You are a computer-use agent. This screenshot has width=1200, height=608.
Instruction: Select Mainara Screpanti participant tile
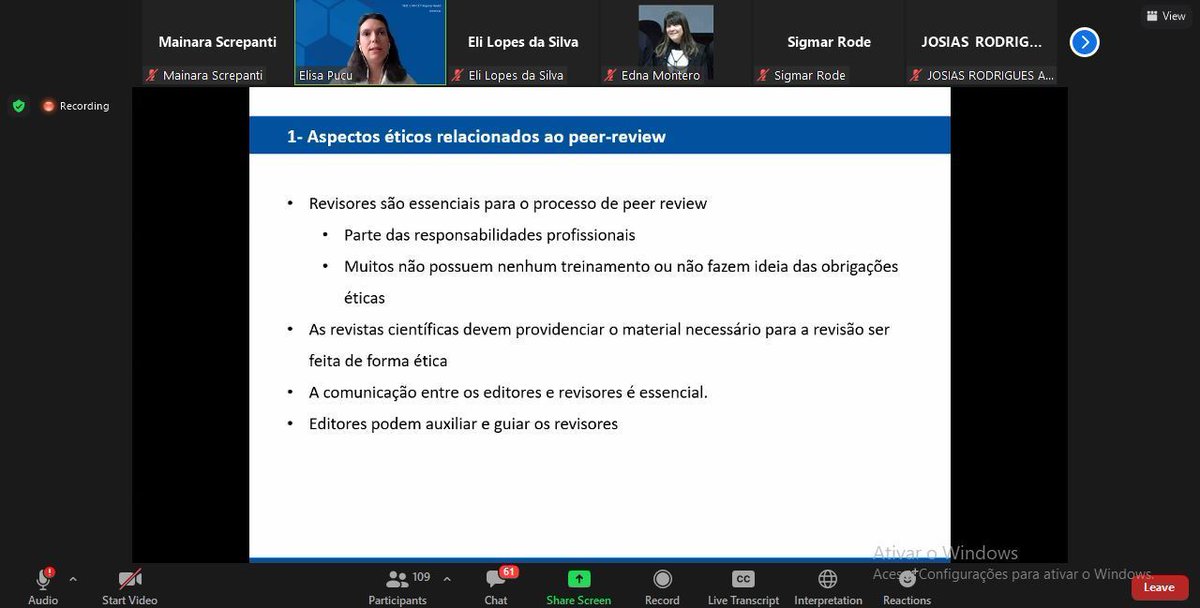click(217, 43)
